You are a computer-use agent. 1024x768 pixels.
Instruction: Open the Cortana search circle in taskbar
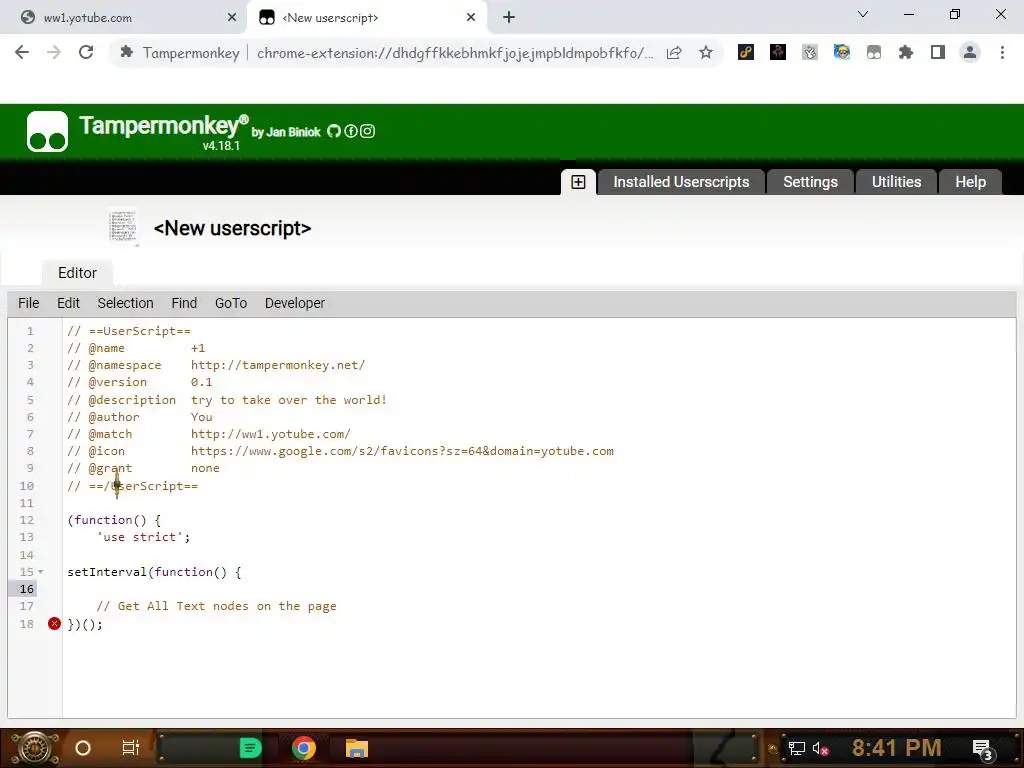point(83,748)
